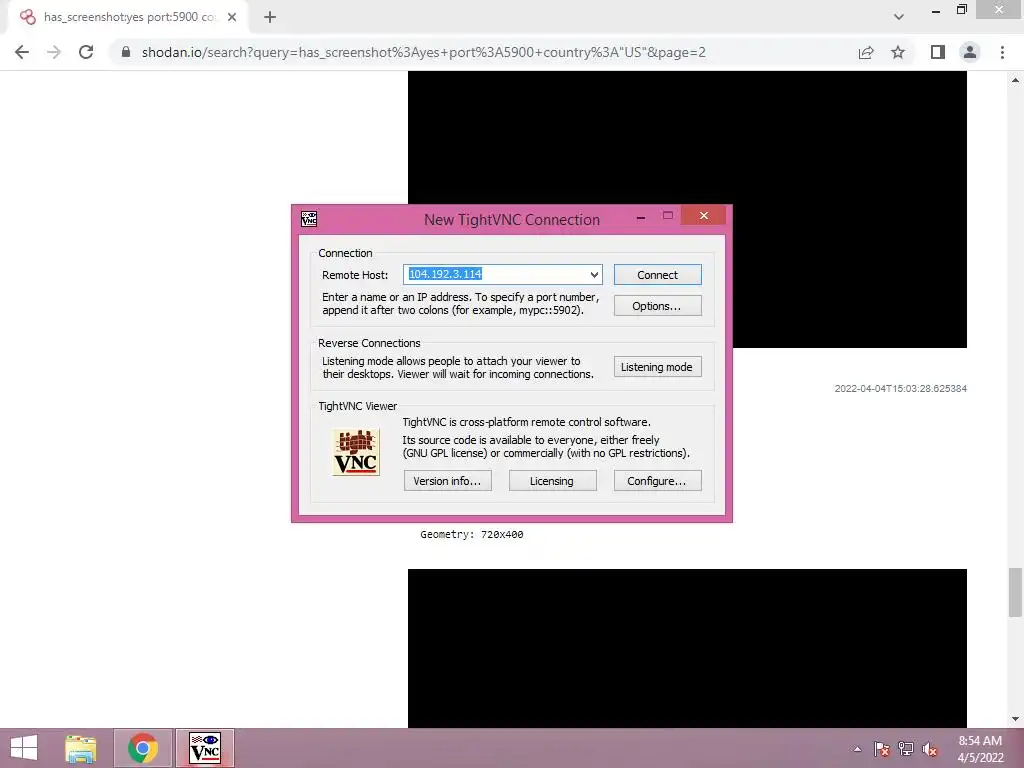Click the scrollbar up arrow
1024x768 pixels.
point(1015,80)
